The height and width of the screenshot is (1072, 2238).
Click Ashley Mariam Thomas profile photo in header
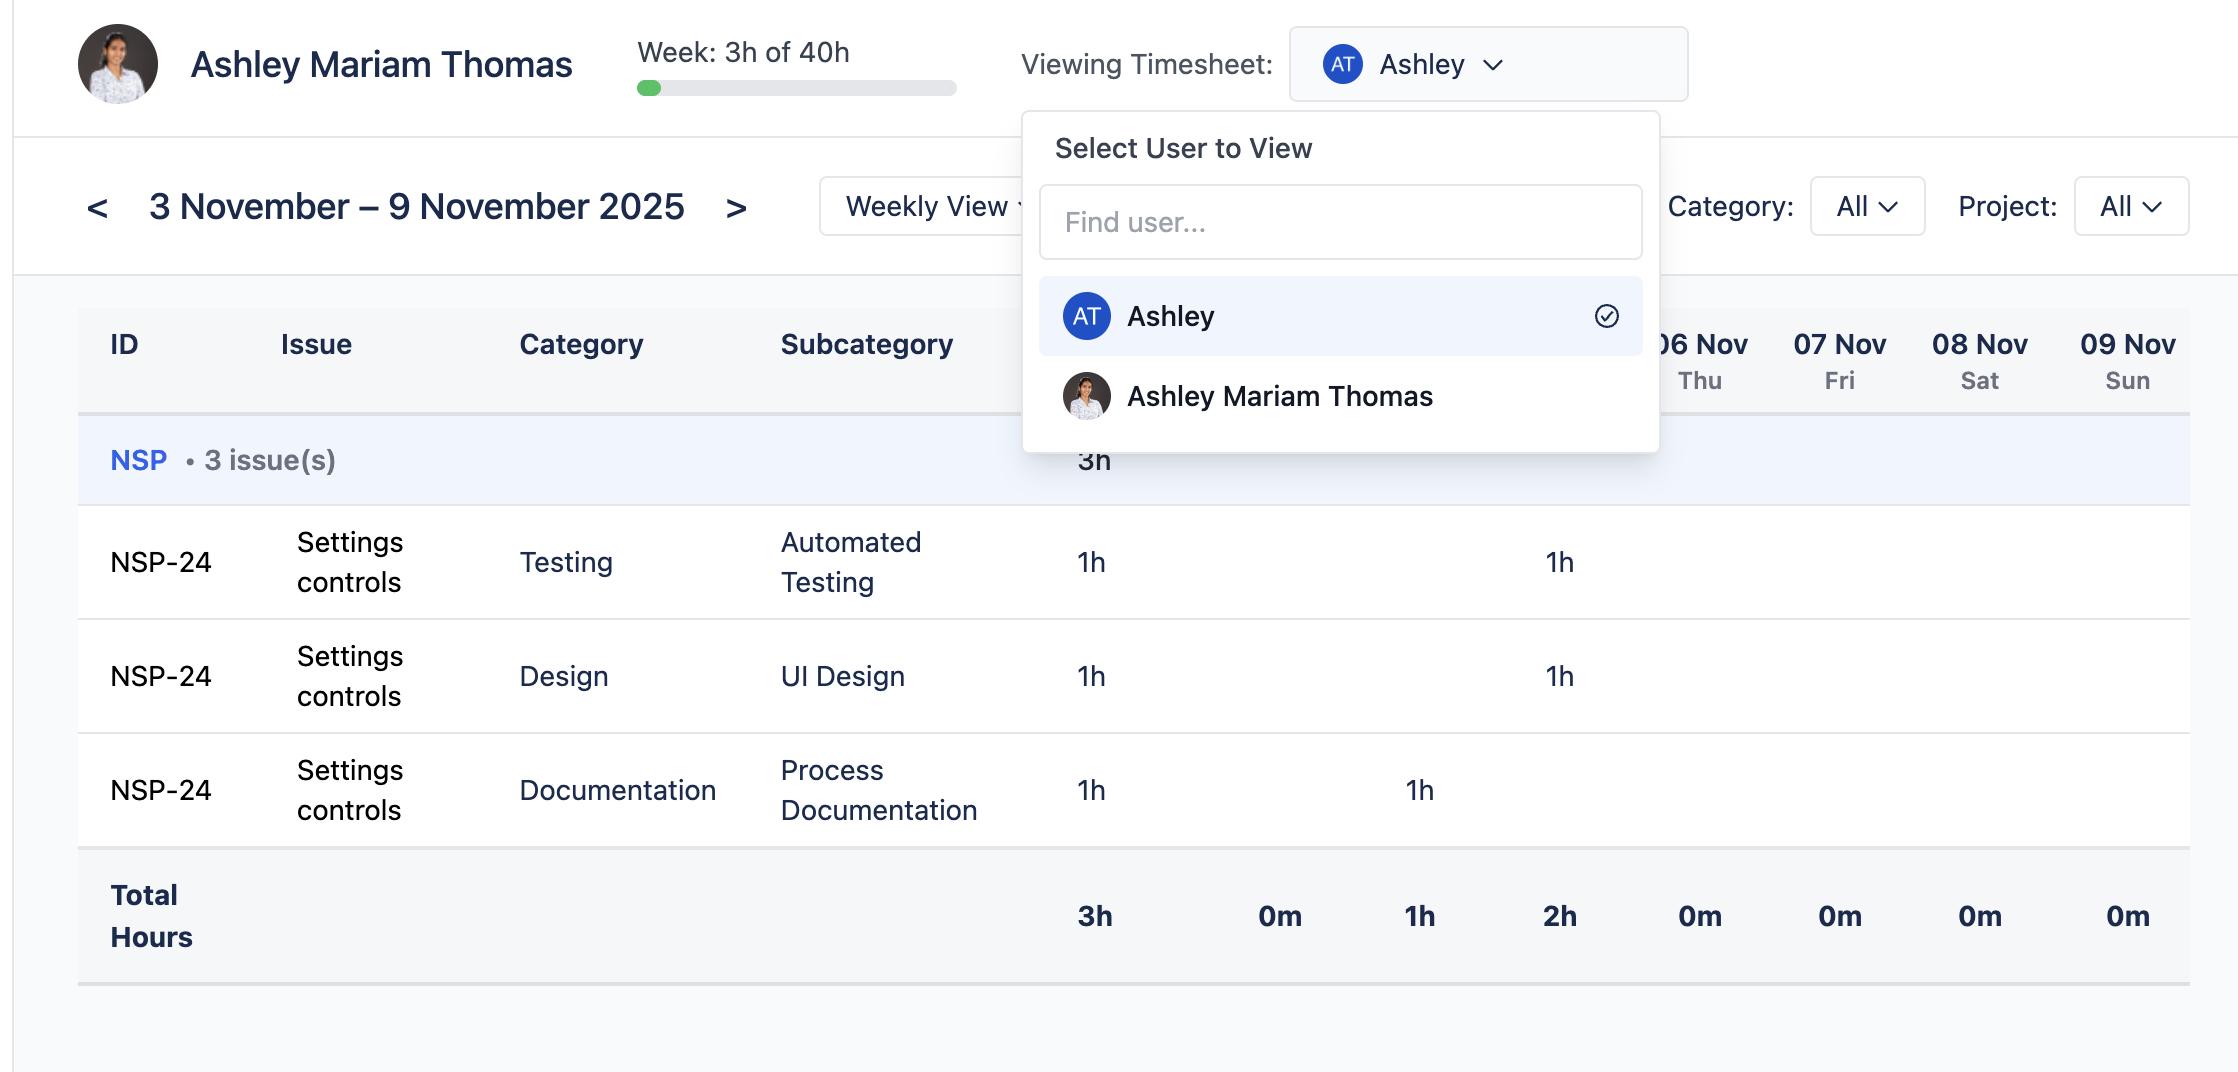(118, 64)
